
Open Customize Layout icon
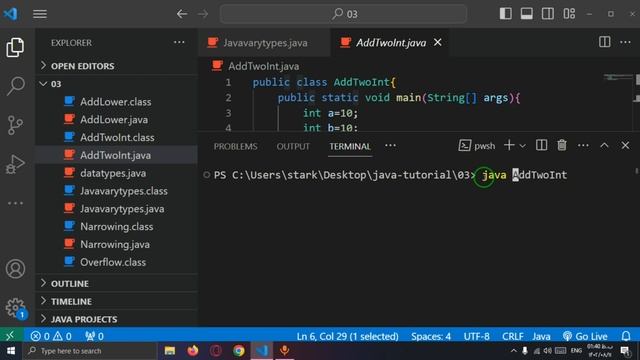tap(569, 13)
